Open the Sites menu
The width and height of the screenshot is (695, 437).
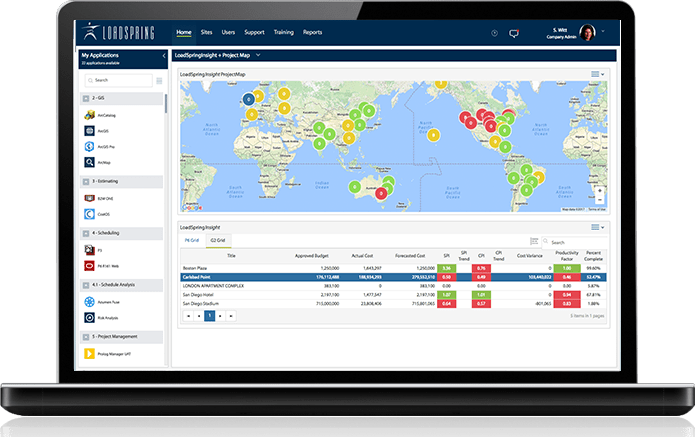coord(207,32)
